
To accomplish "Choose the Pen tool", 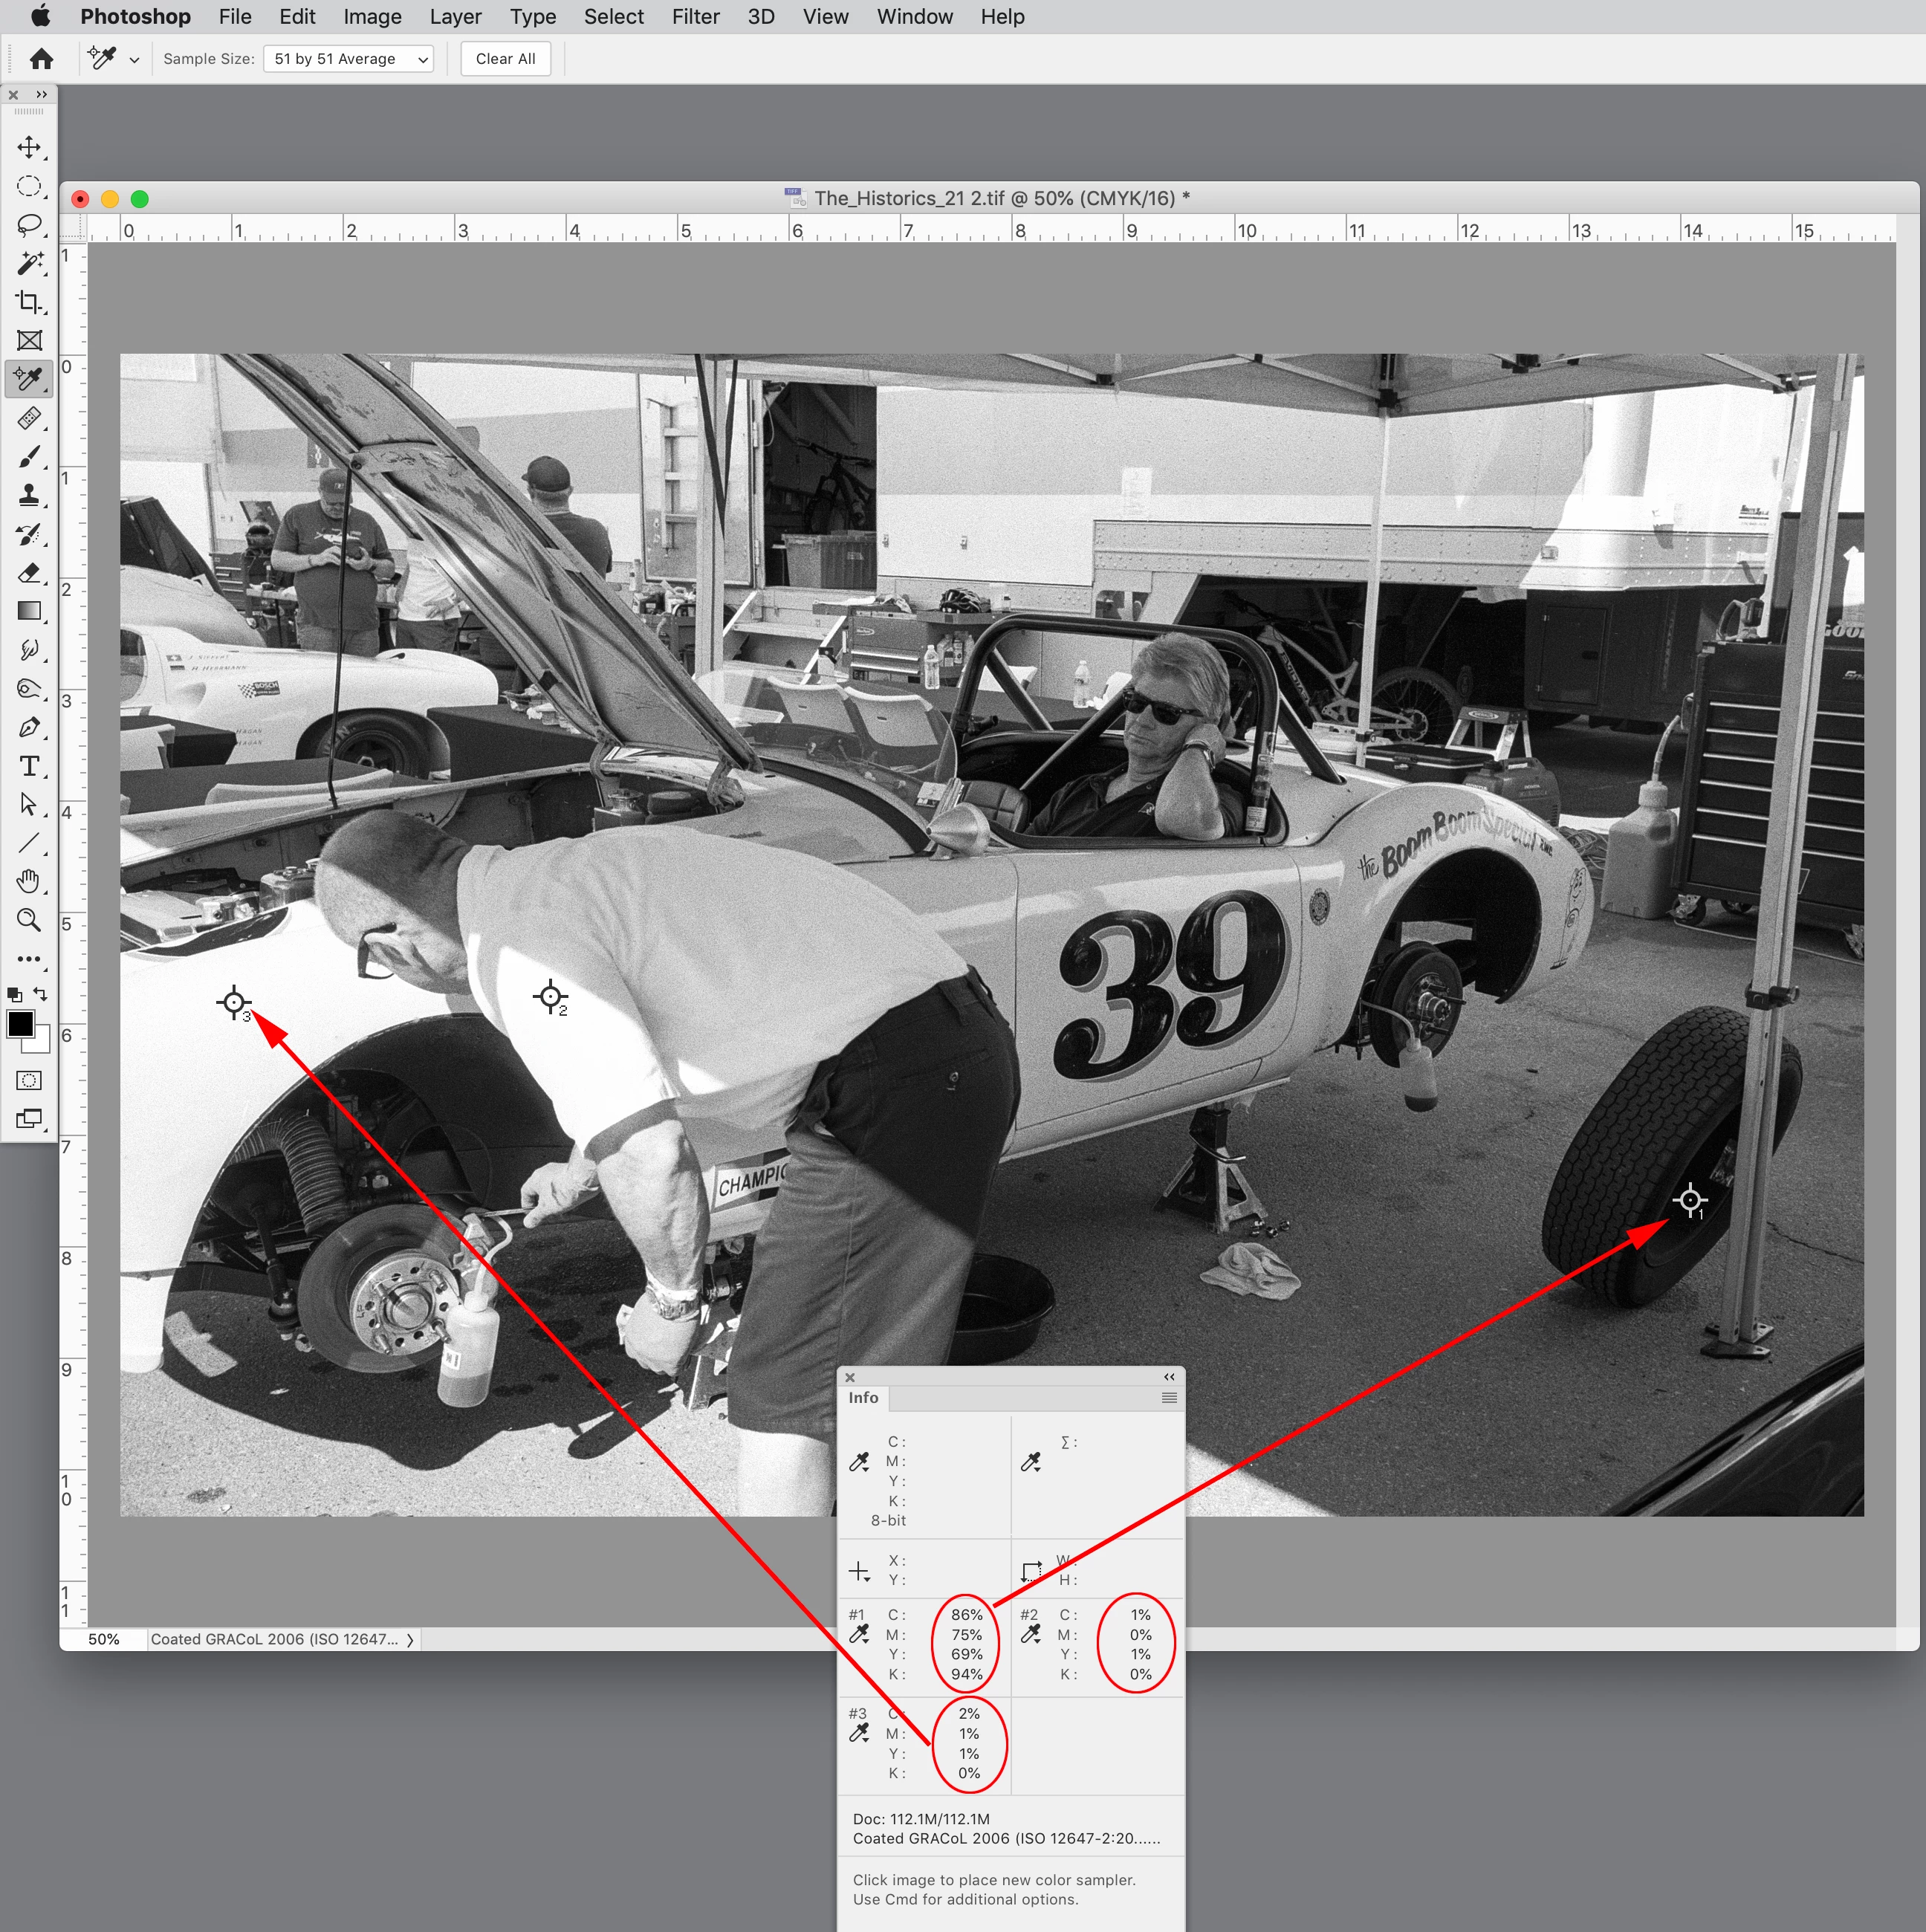I will point(29,728).
